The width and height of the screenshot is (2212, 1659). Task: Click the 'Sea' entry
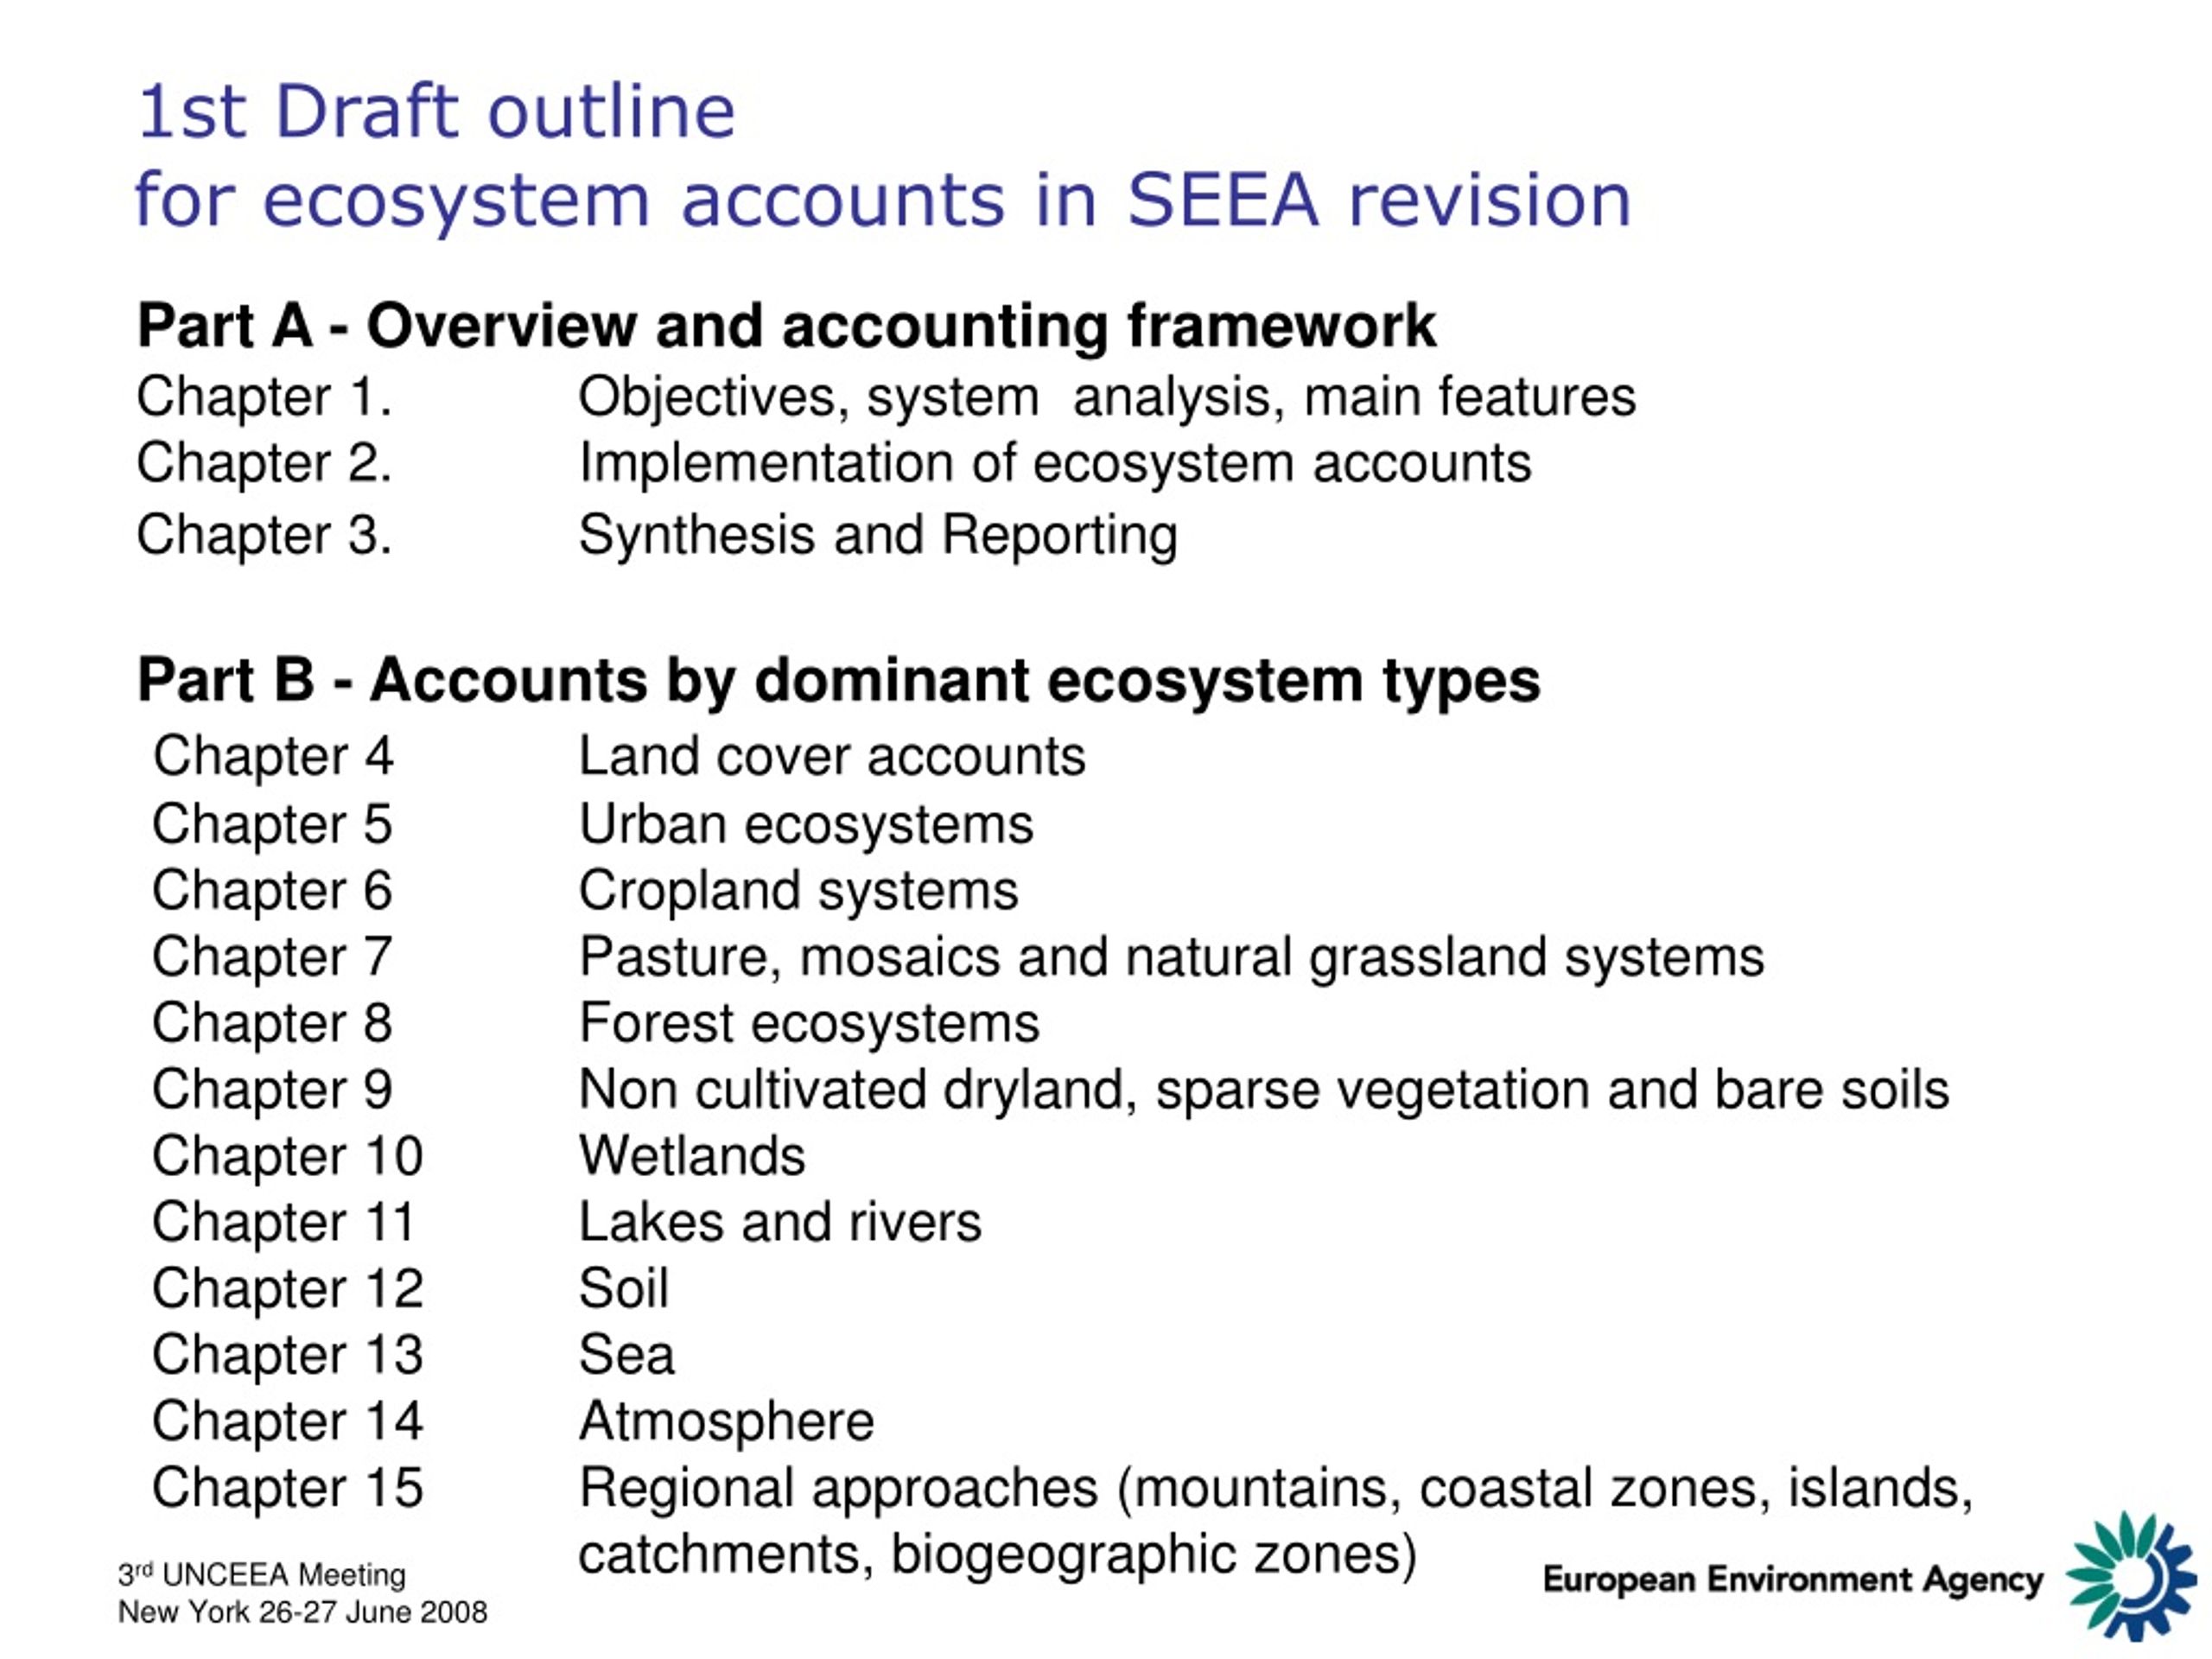(x=626, y=1356)
